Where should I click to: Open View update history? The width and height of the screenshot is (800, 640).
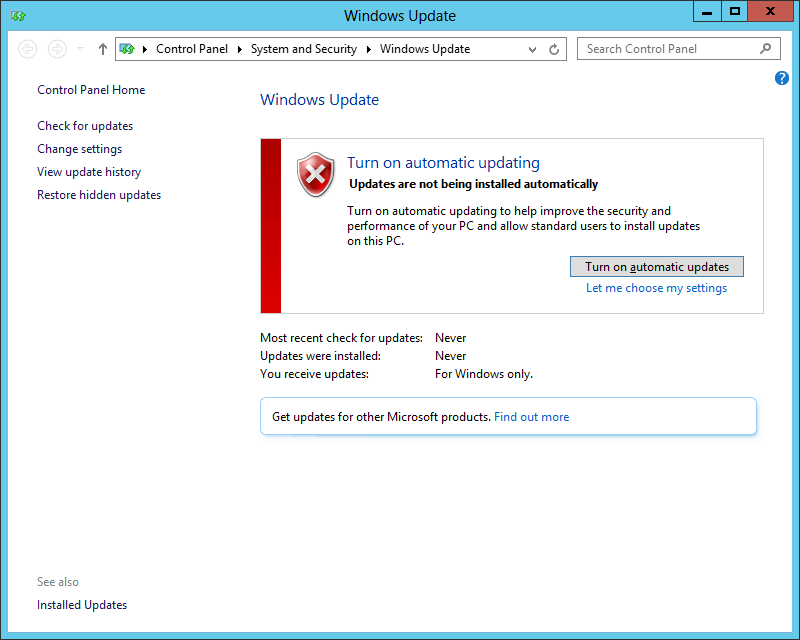coord(89,172)
